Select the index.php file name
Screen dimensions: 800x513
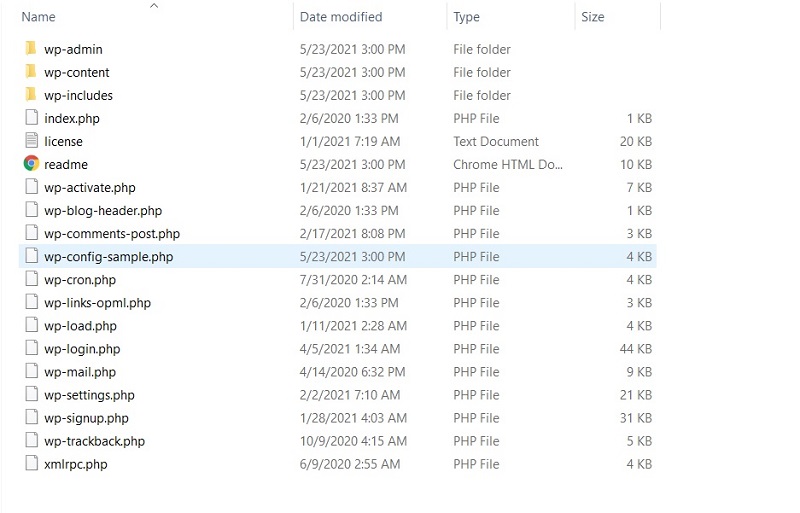click(71, 118)
